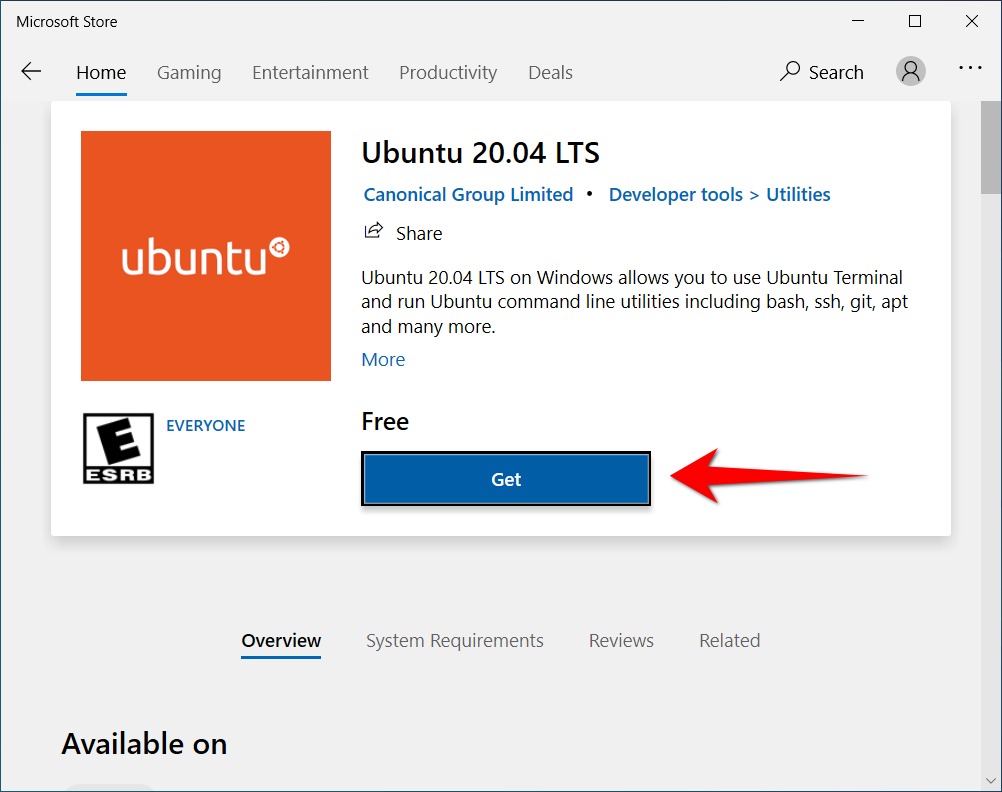The height and width of the screenshot is (792, 1002).
Task: Click the EVERYONE rating link
Action: tap(206, 426)
